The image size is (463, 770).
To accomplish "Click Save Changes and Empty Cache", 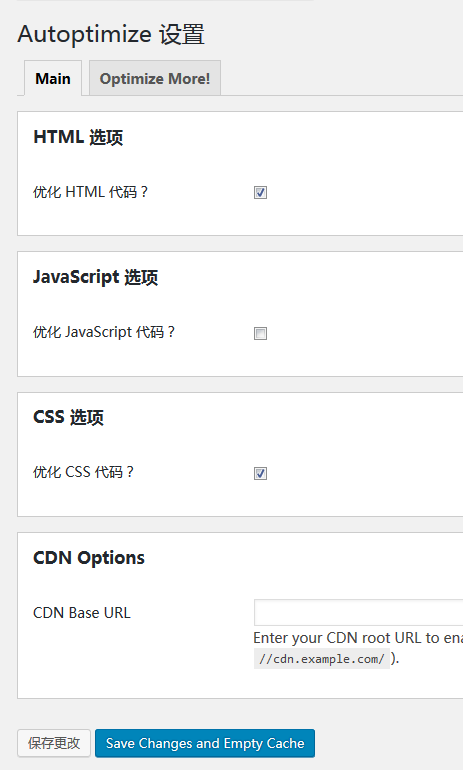I will (x=205, y=743).
